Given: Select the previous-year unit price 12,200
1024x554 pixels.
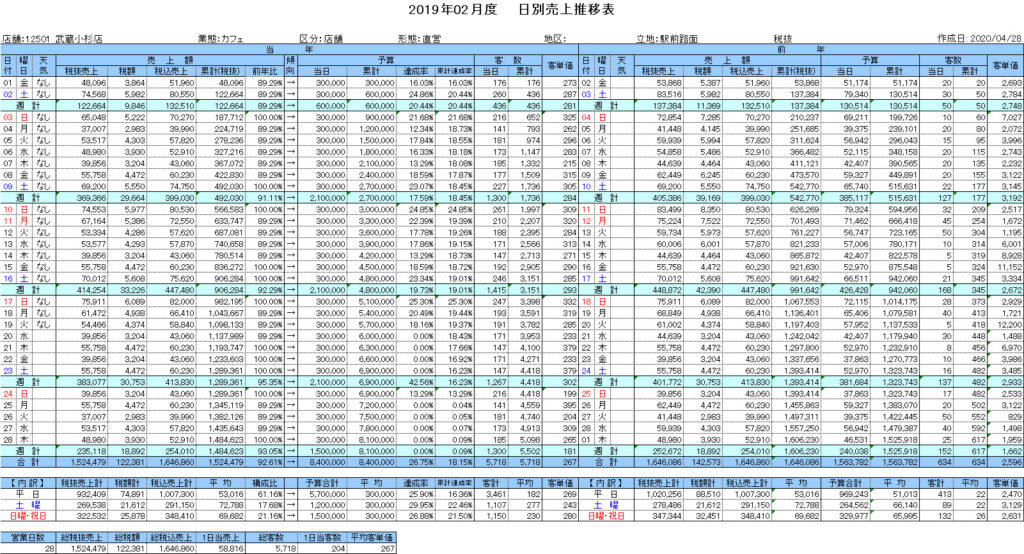Looking at the screenshot, I should (x=1010, y=325).
